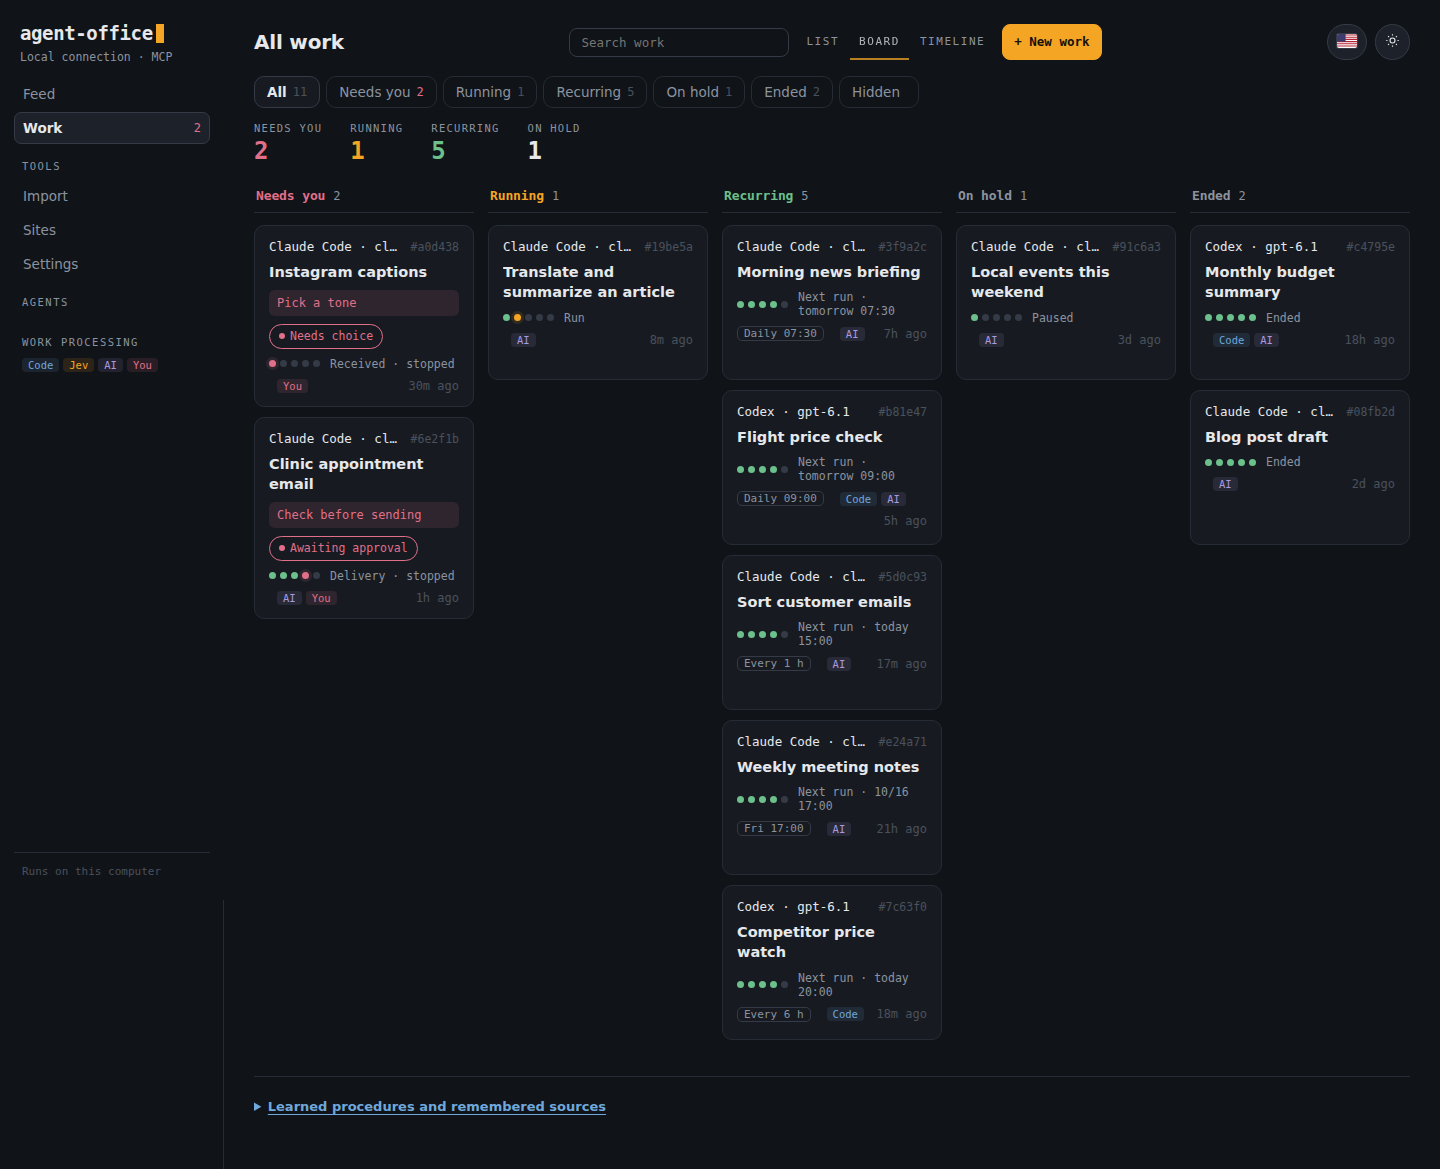Screen dimensions: 1440x1169
Task: Switch to the TIMELINE view
Action: (x=952, y=42)
